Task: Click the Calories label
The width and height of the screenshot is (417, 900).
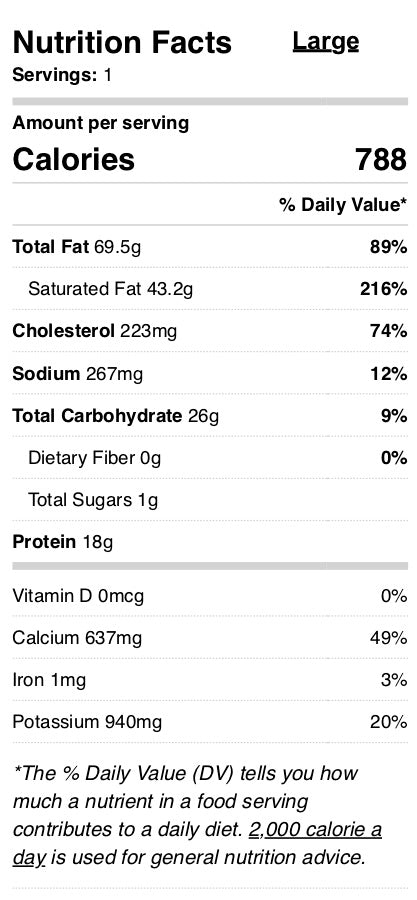Action: pos(73,159)
